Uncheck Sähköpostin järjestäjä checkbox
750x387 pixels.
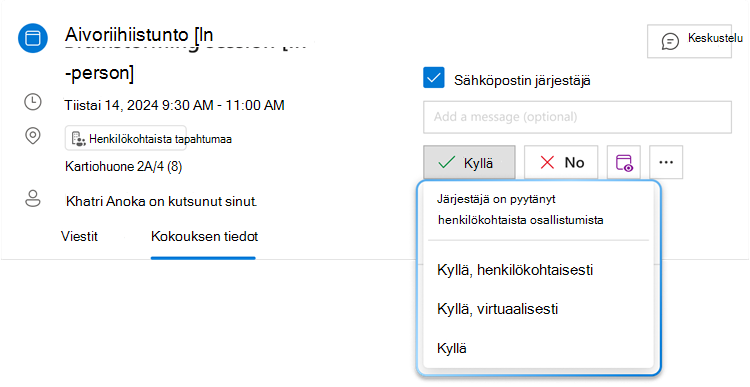click(434, 78)
